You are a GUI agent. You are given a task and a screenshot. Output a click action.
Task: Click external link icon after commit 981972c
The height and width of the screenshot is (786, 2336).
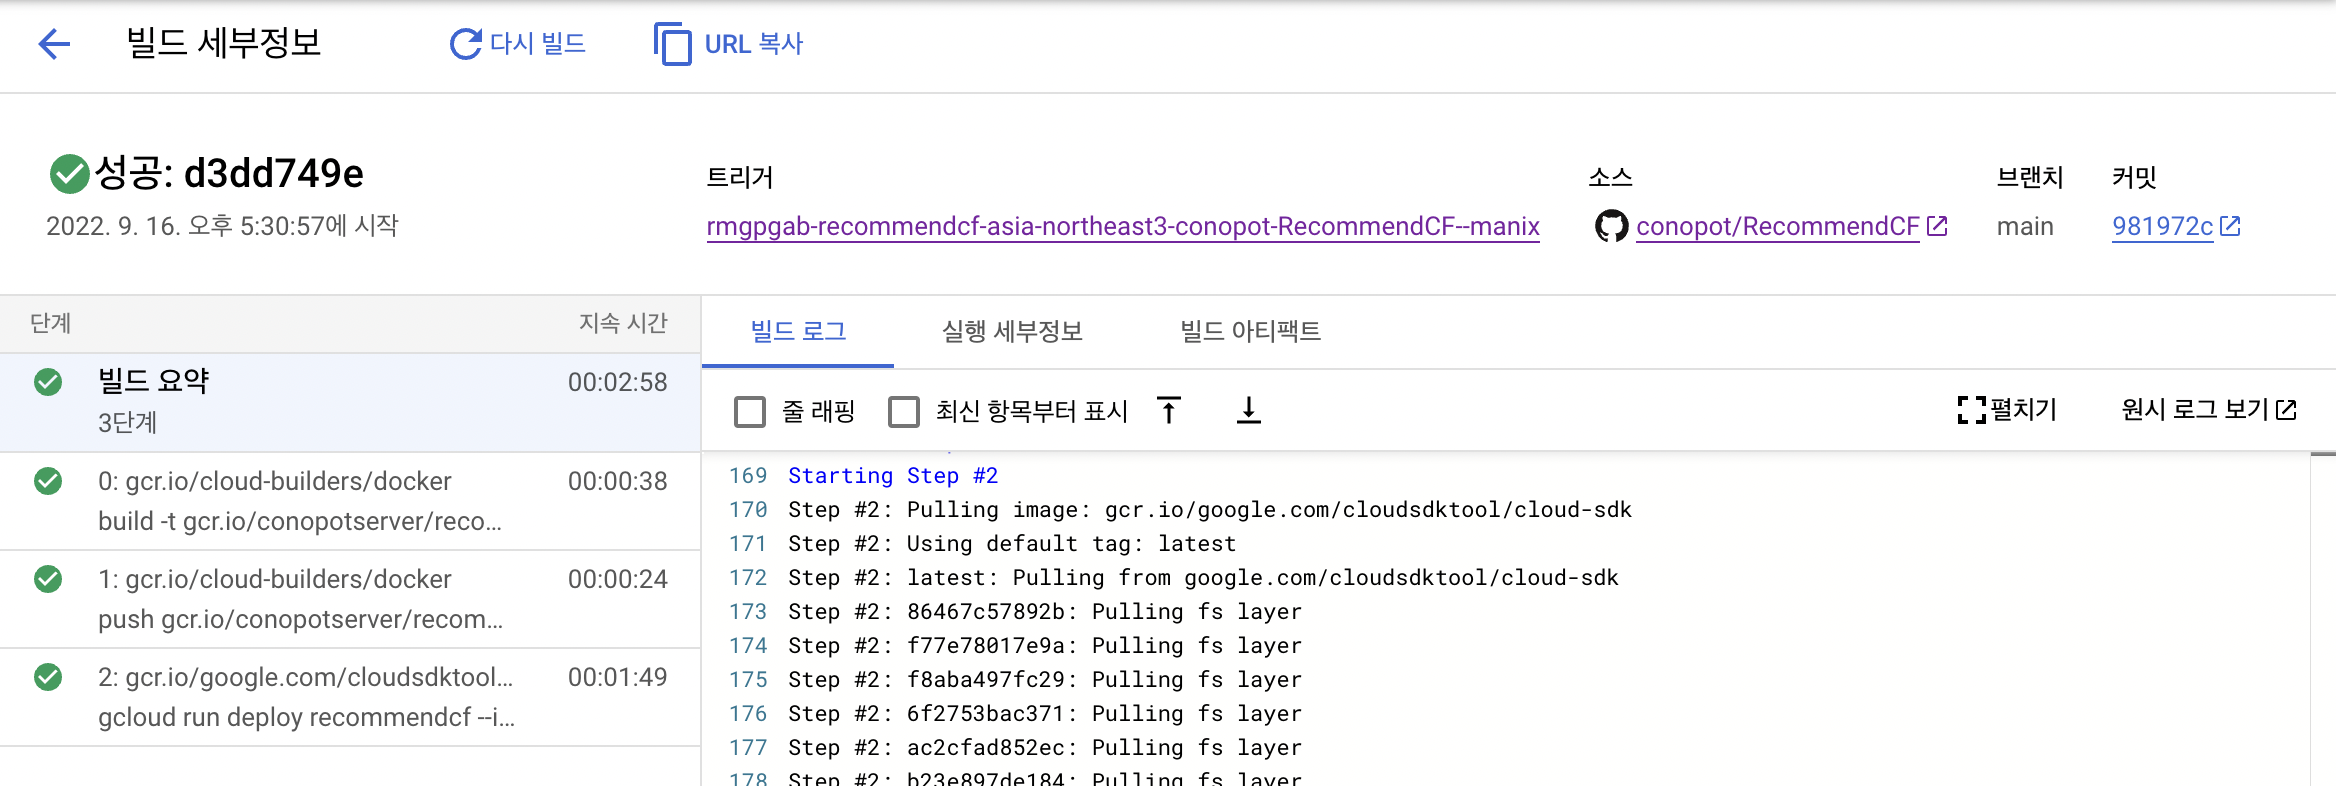click(2230, 226)
